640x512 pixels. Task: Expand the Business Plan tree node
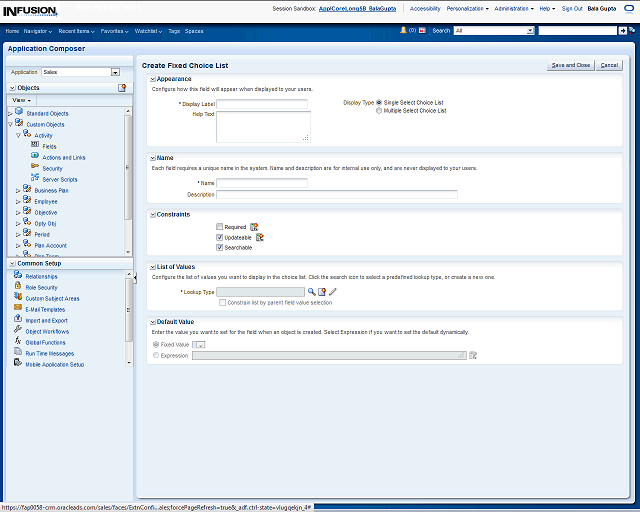[18, 190]
